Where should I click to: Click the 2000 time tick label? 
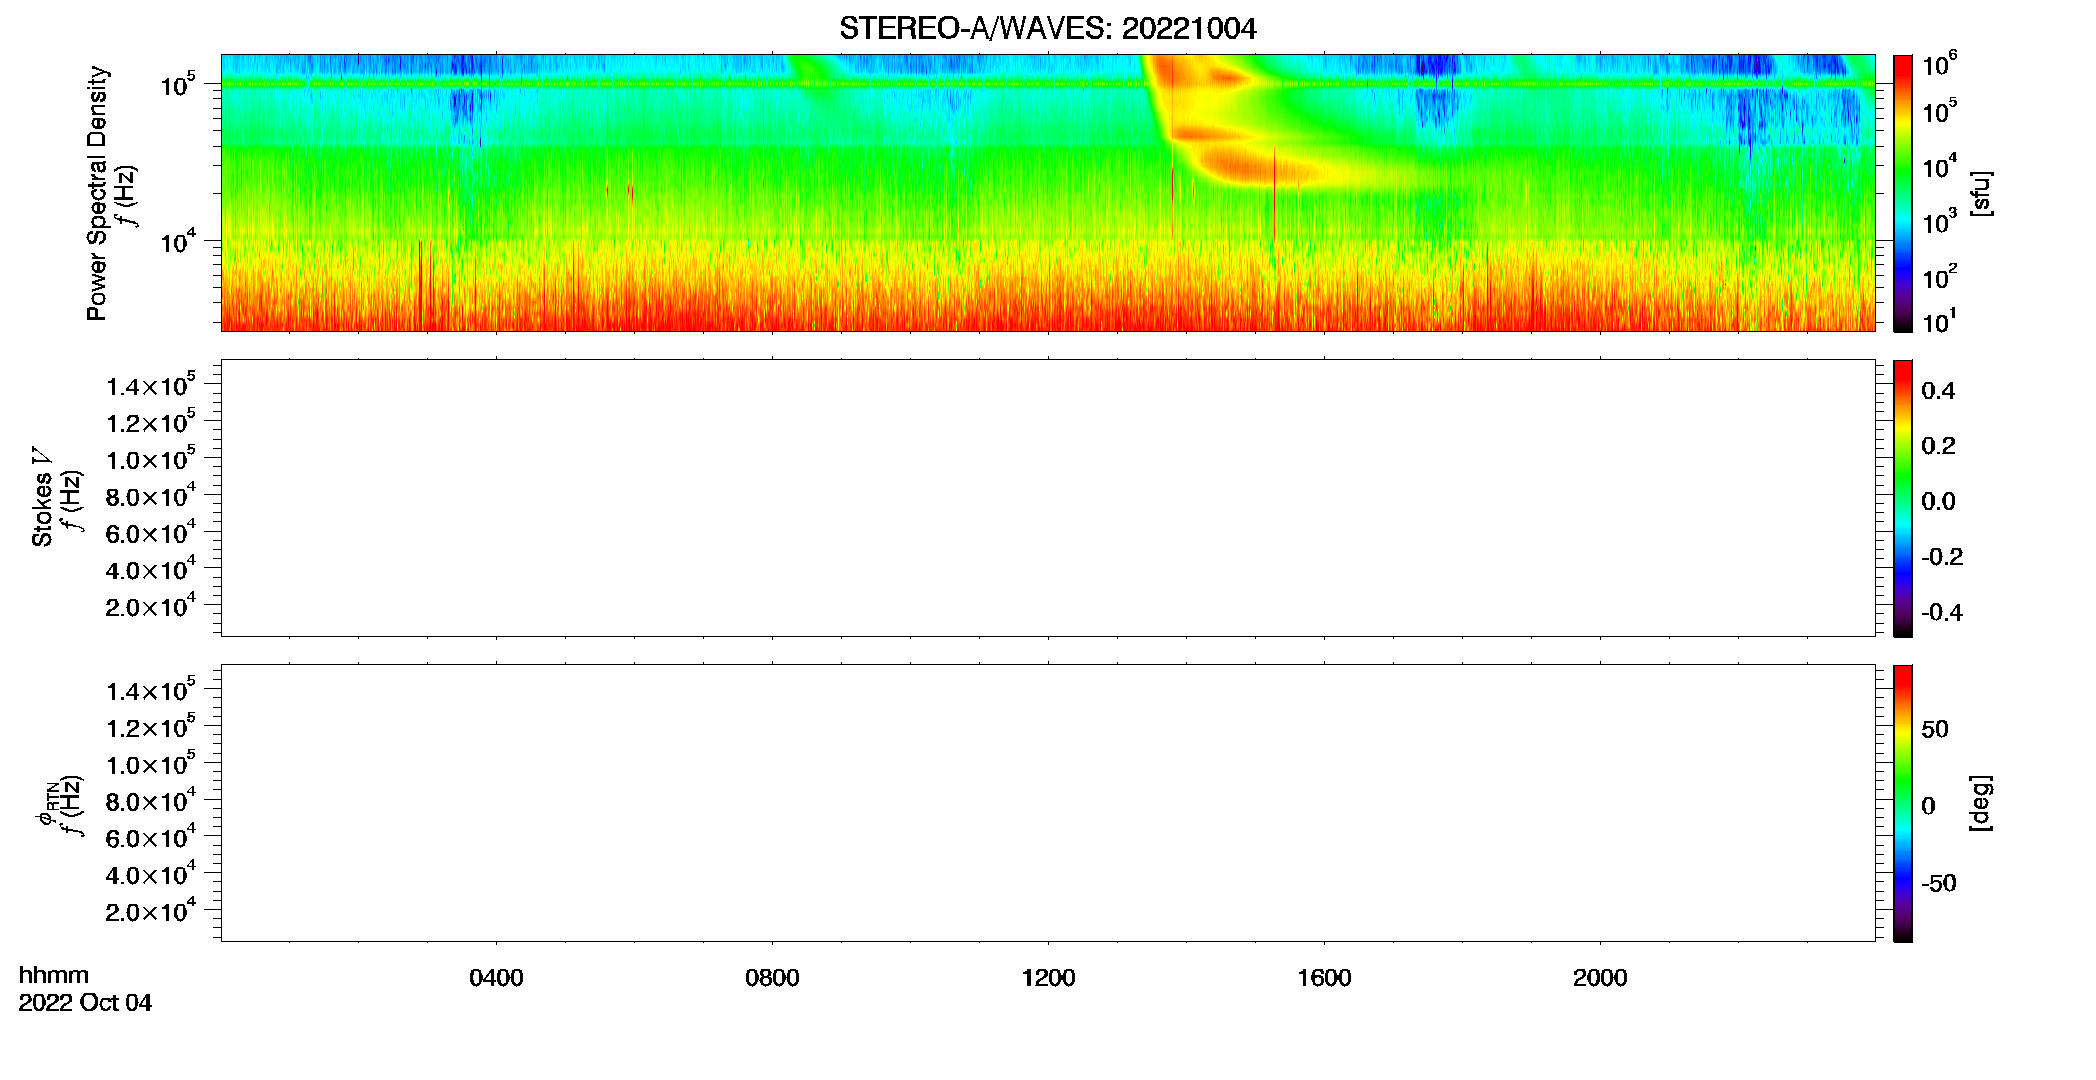coord(1600,978)
